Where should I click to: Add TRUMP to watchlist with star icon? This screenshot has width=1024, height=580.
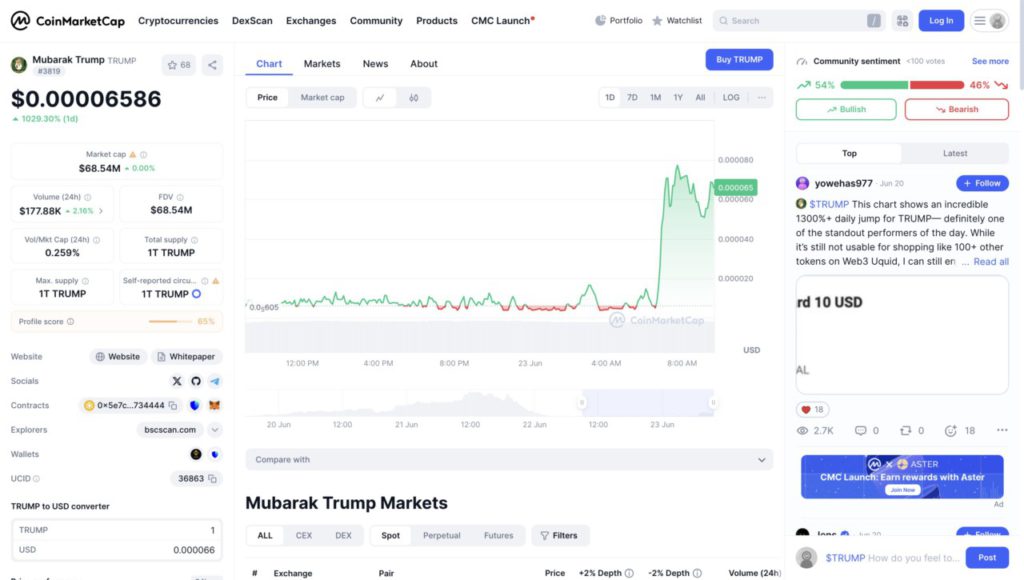coord(179,65)
